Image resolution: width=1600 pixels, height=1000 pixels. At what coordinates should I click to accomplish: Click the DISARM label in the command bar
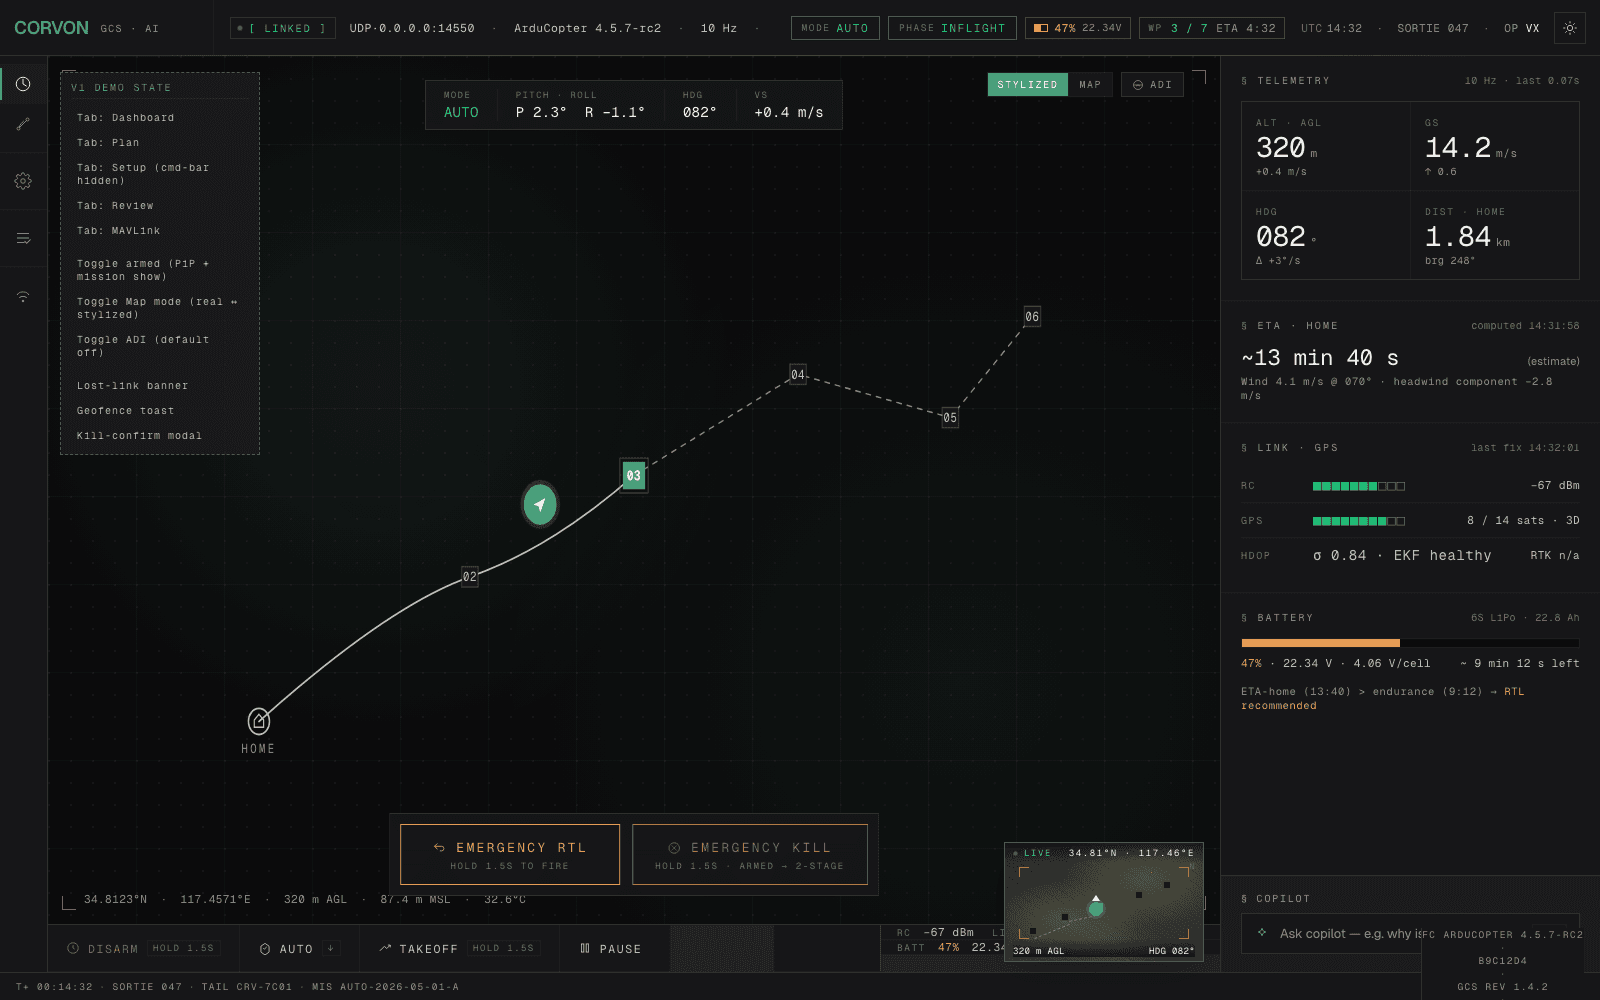[x=113, y=949]
